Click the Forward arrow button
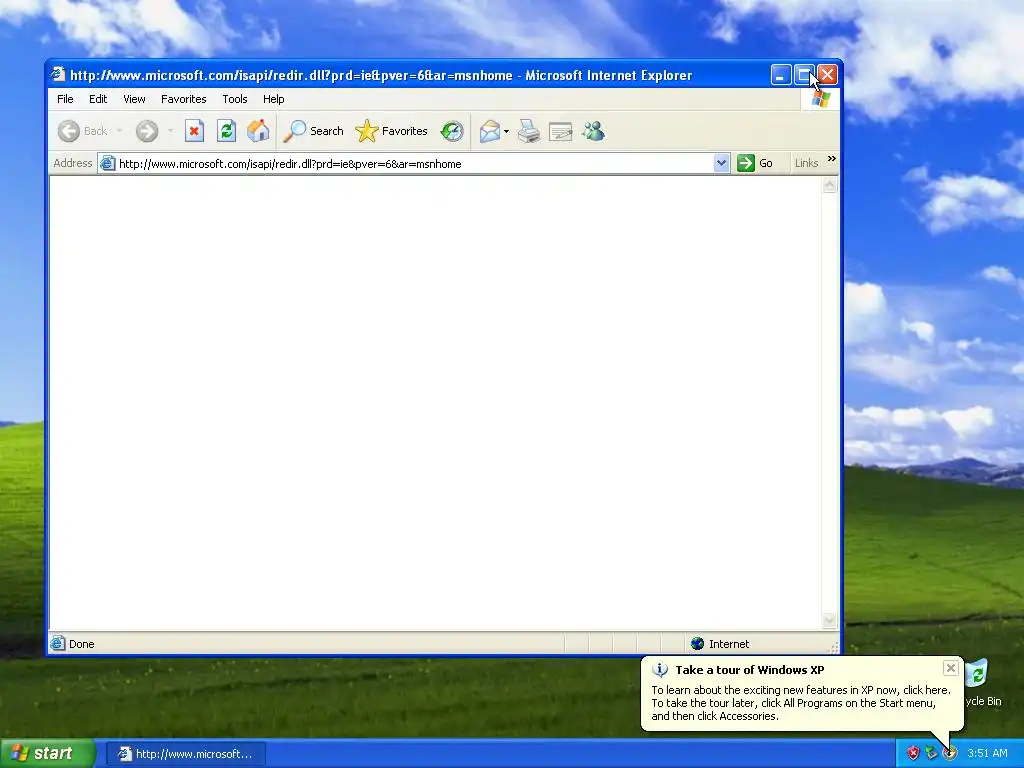 pos(147,131)
